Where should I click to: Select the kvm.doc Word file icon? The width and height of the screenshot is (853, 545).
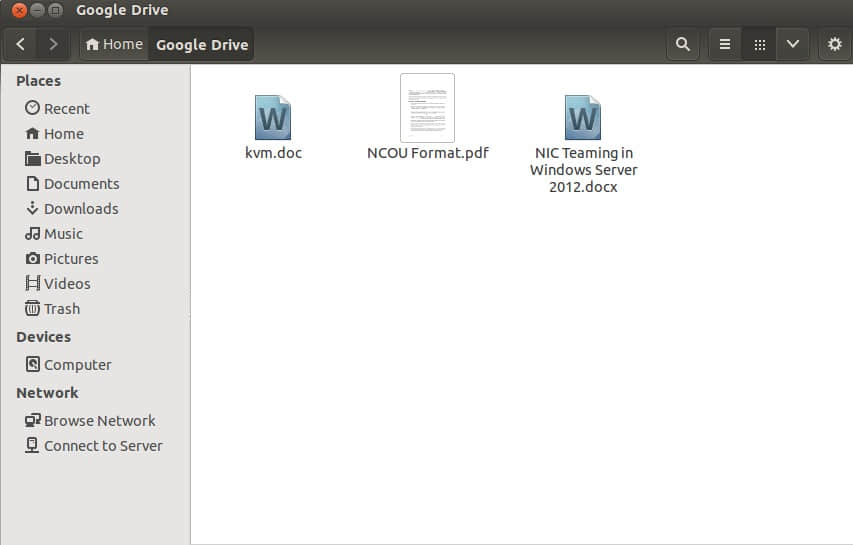[x=273, y=117]
